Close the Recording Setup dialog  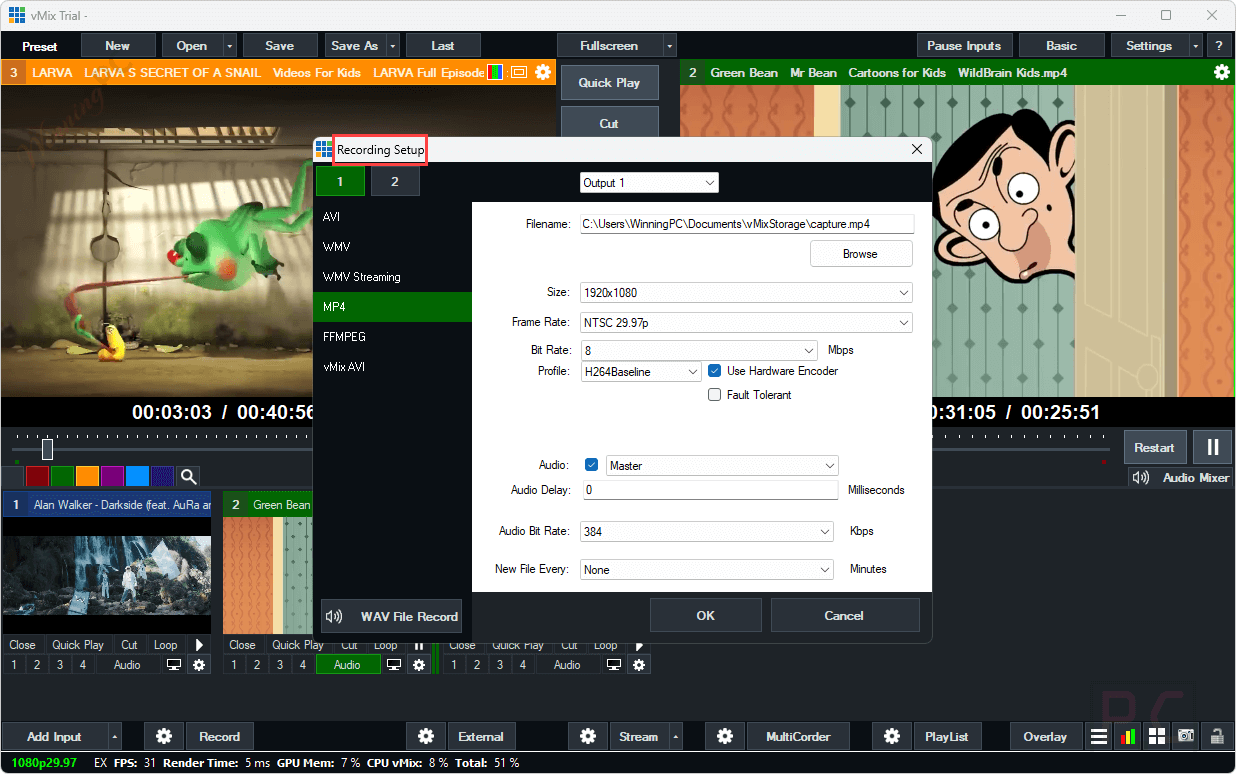click(x=916, y=149)
